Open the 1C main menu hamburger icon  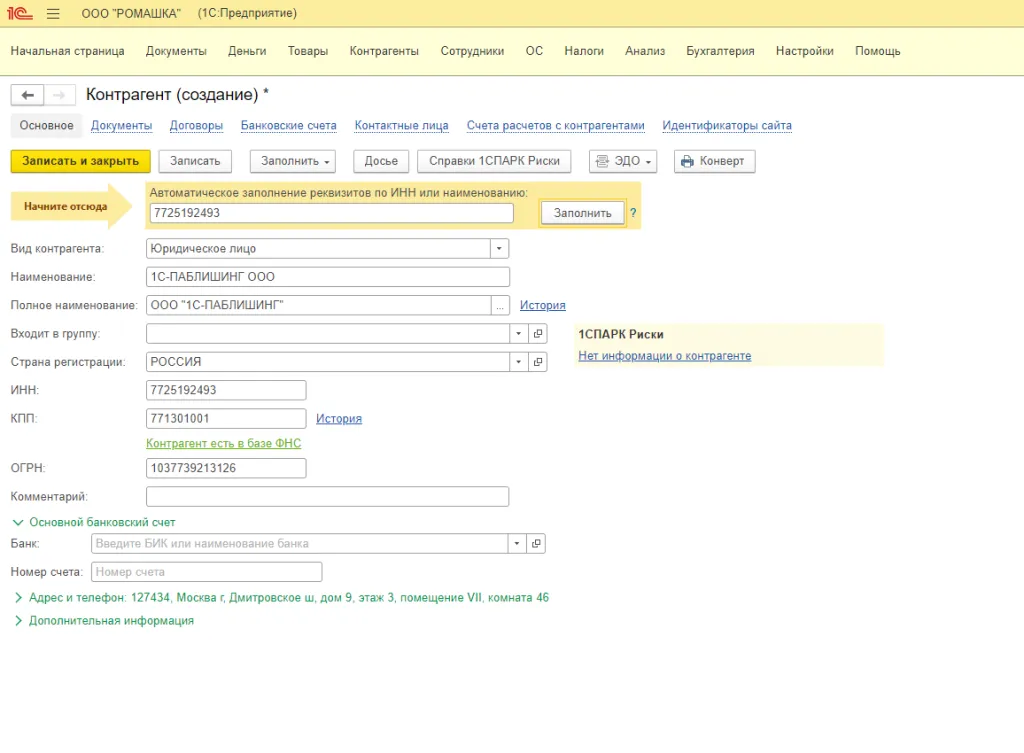click(x=52, y=13)
